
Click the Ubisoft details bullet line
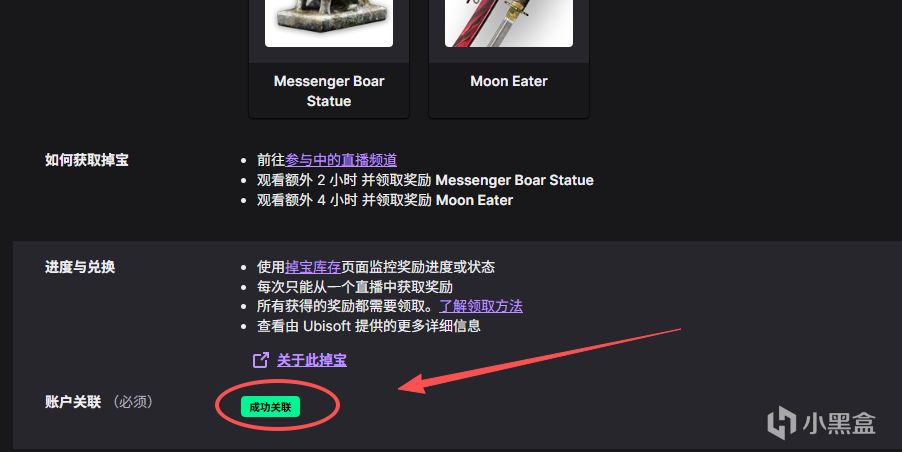pyautogui.click(x=369, y=326)
